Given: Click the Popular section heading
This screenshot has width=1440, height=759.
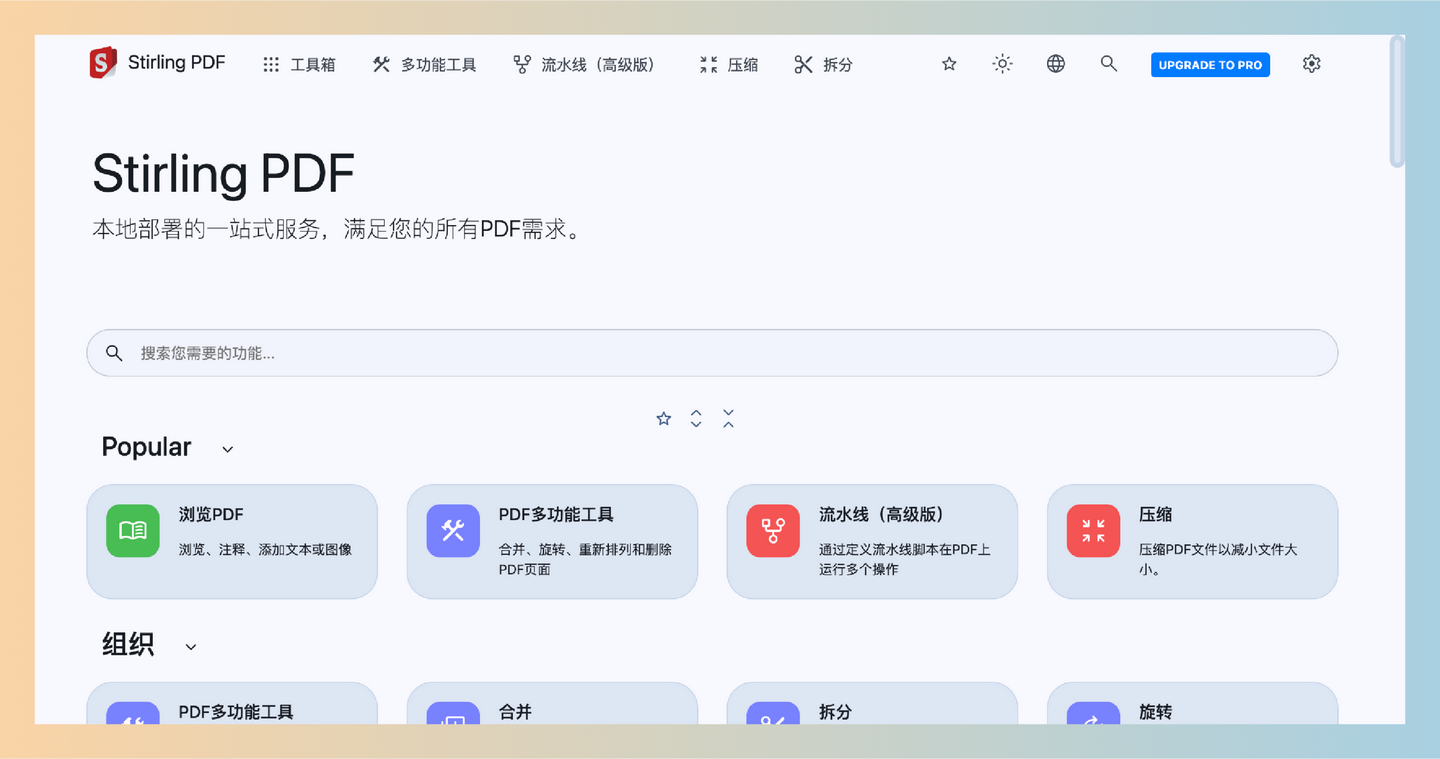Looking at the screenshot, I should (x=146, y=447).
